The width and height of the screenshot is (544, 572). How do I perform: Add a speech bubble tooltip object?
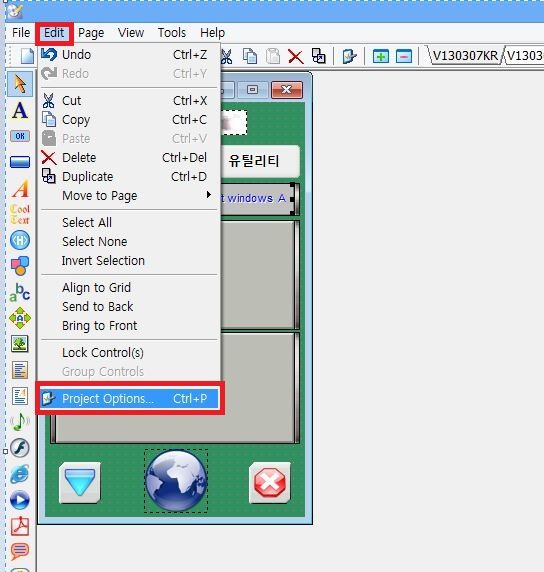pyautogui.click(x=20, y=551)
